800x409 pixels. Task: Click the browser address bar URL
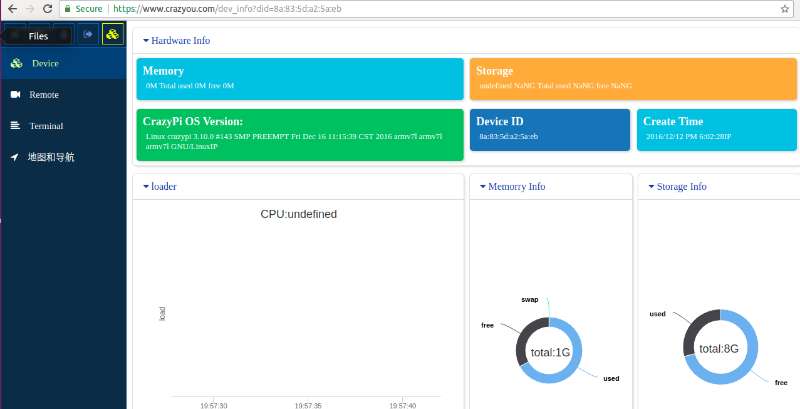[220, 7]
